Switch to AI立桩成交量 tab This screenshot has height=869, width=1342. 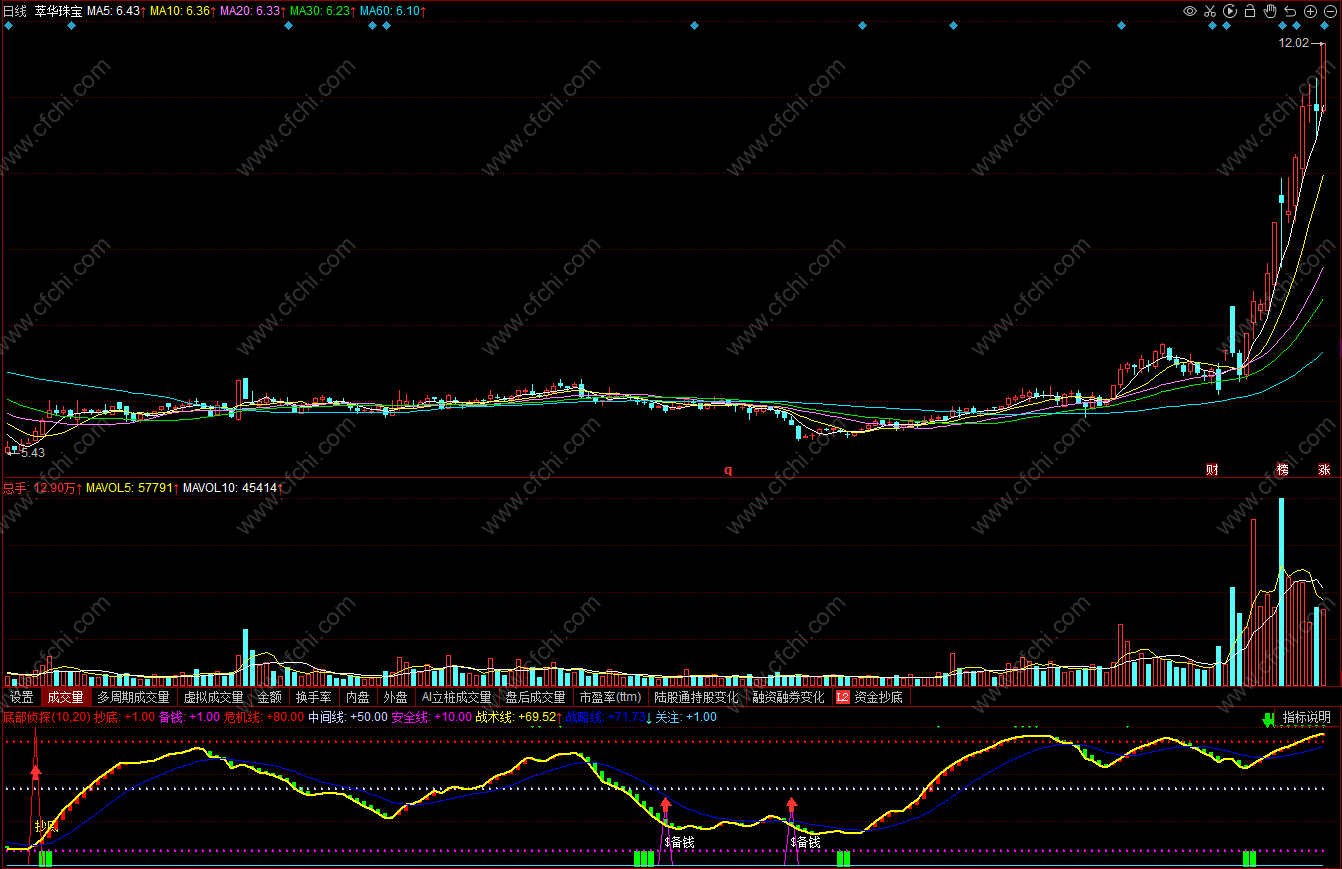[x=456, y=697]
